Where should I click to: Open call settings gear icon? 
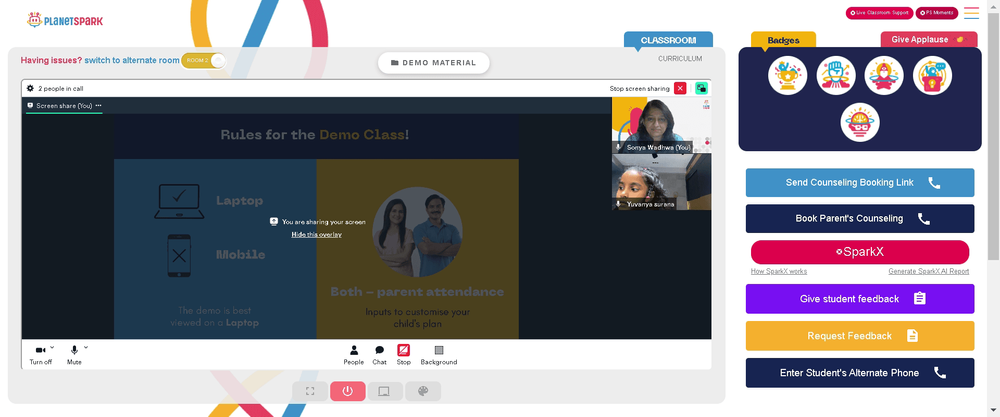tap(30, 89)
